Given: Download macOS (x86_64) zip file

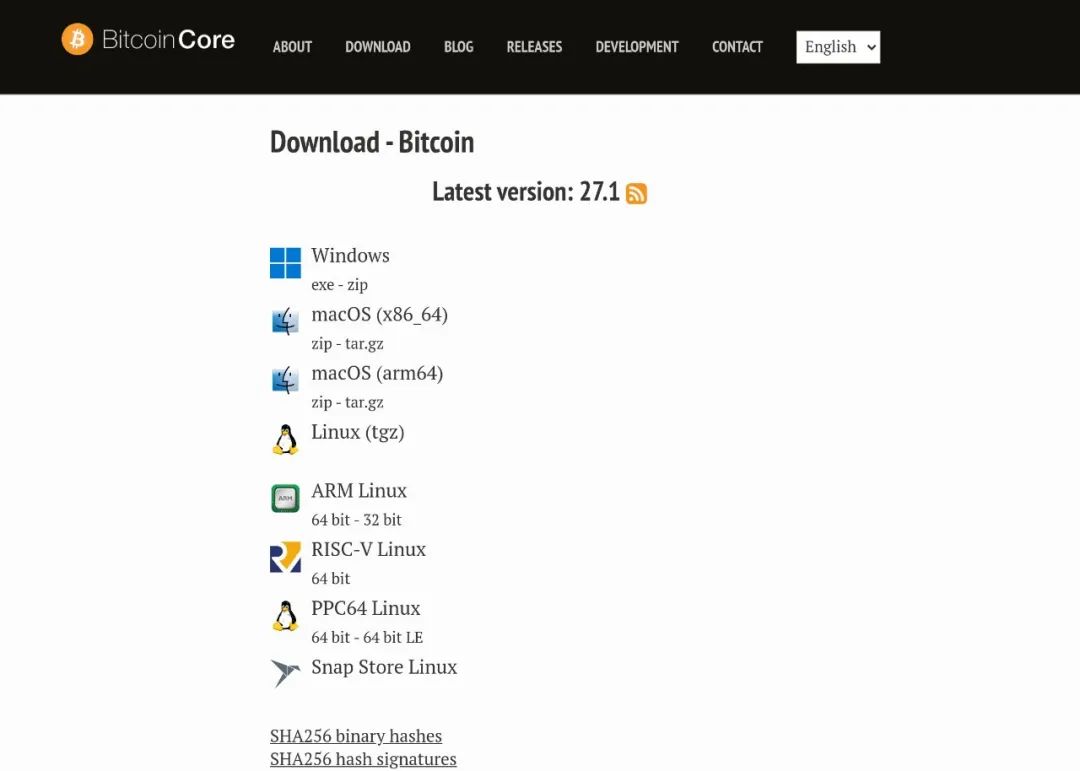Looking at the screenshot, I should click(x=322, y=343).
